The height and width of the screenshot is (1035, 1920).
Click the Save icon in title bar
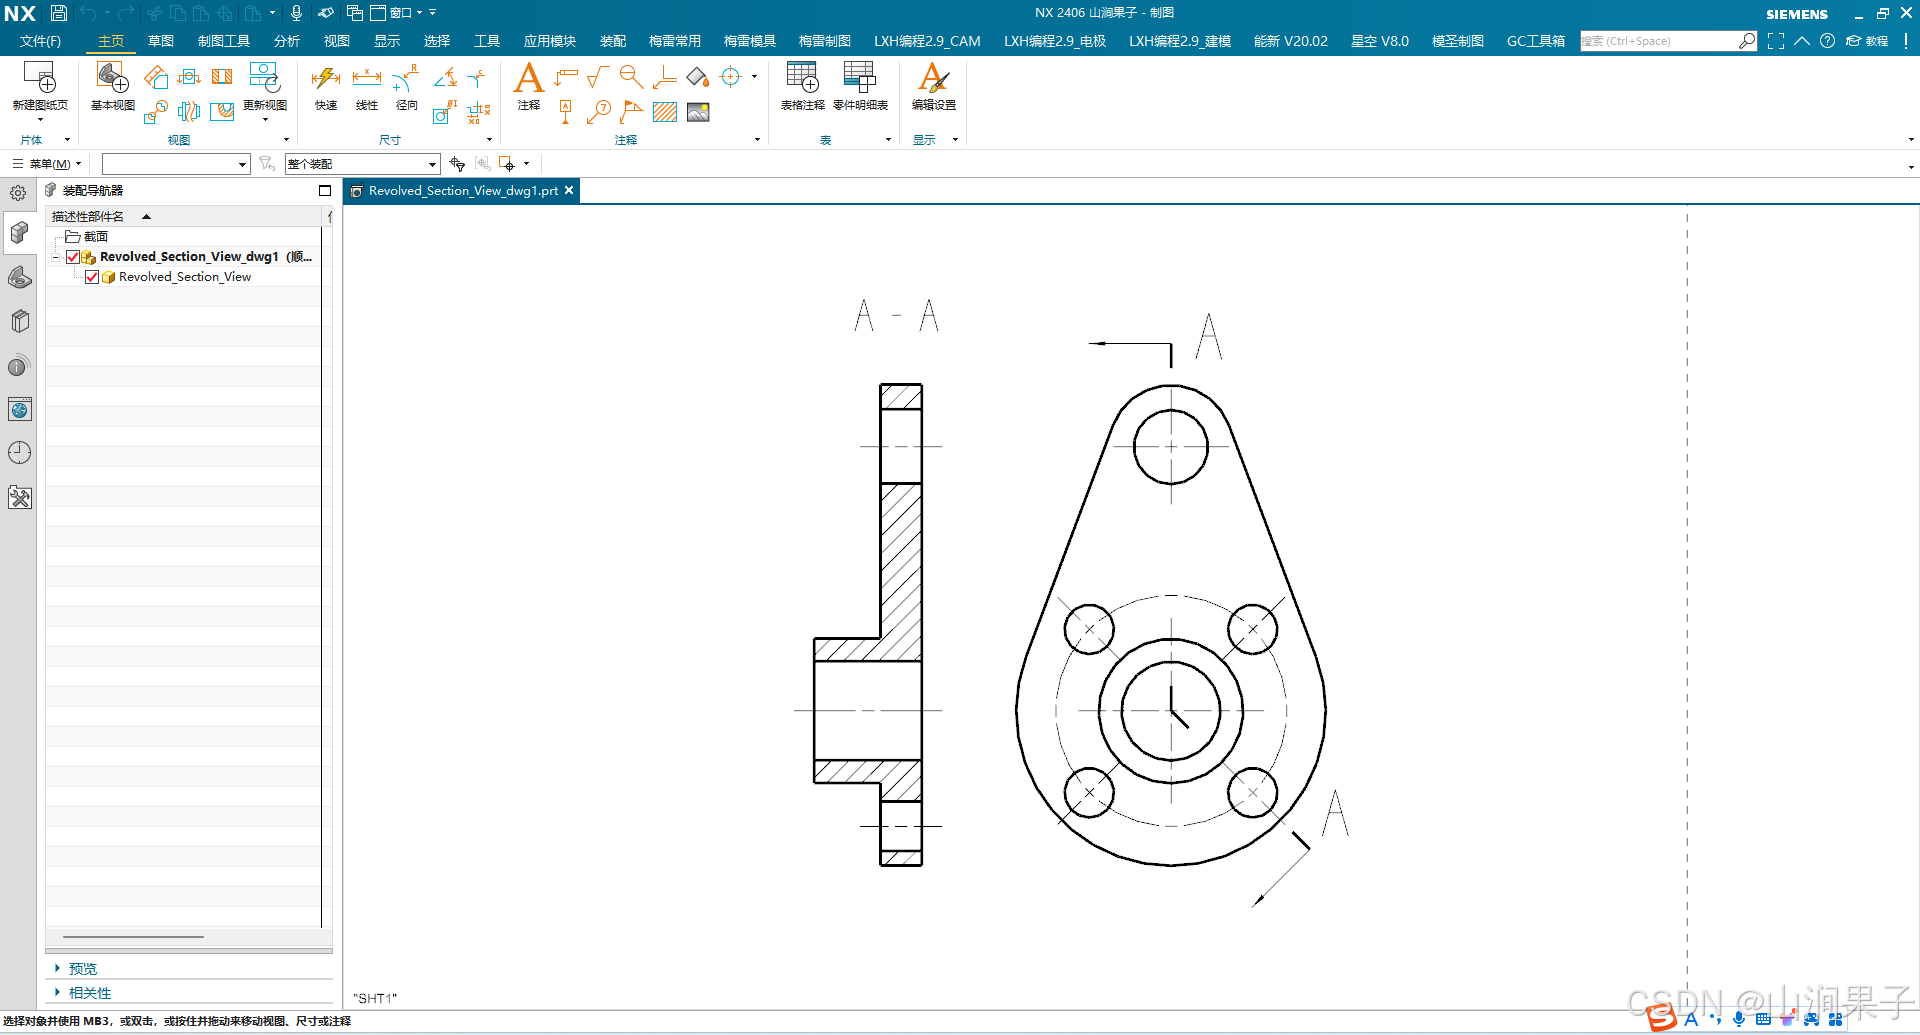(59, 13)
